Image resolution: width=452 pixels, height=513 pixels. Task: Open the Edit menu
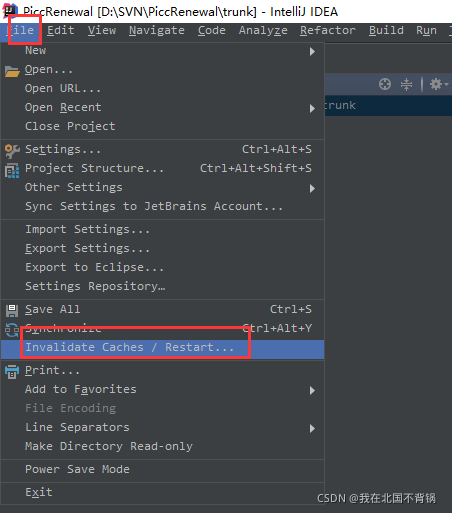coord(60,31)
